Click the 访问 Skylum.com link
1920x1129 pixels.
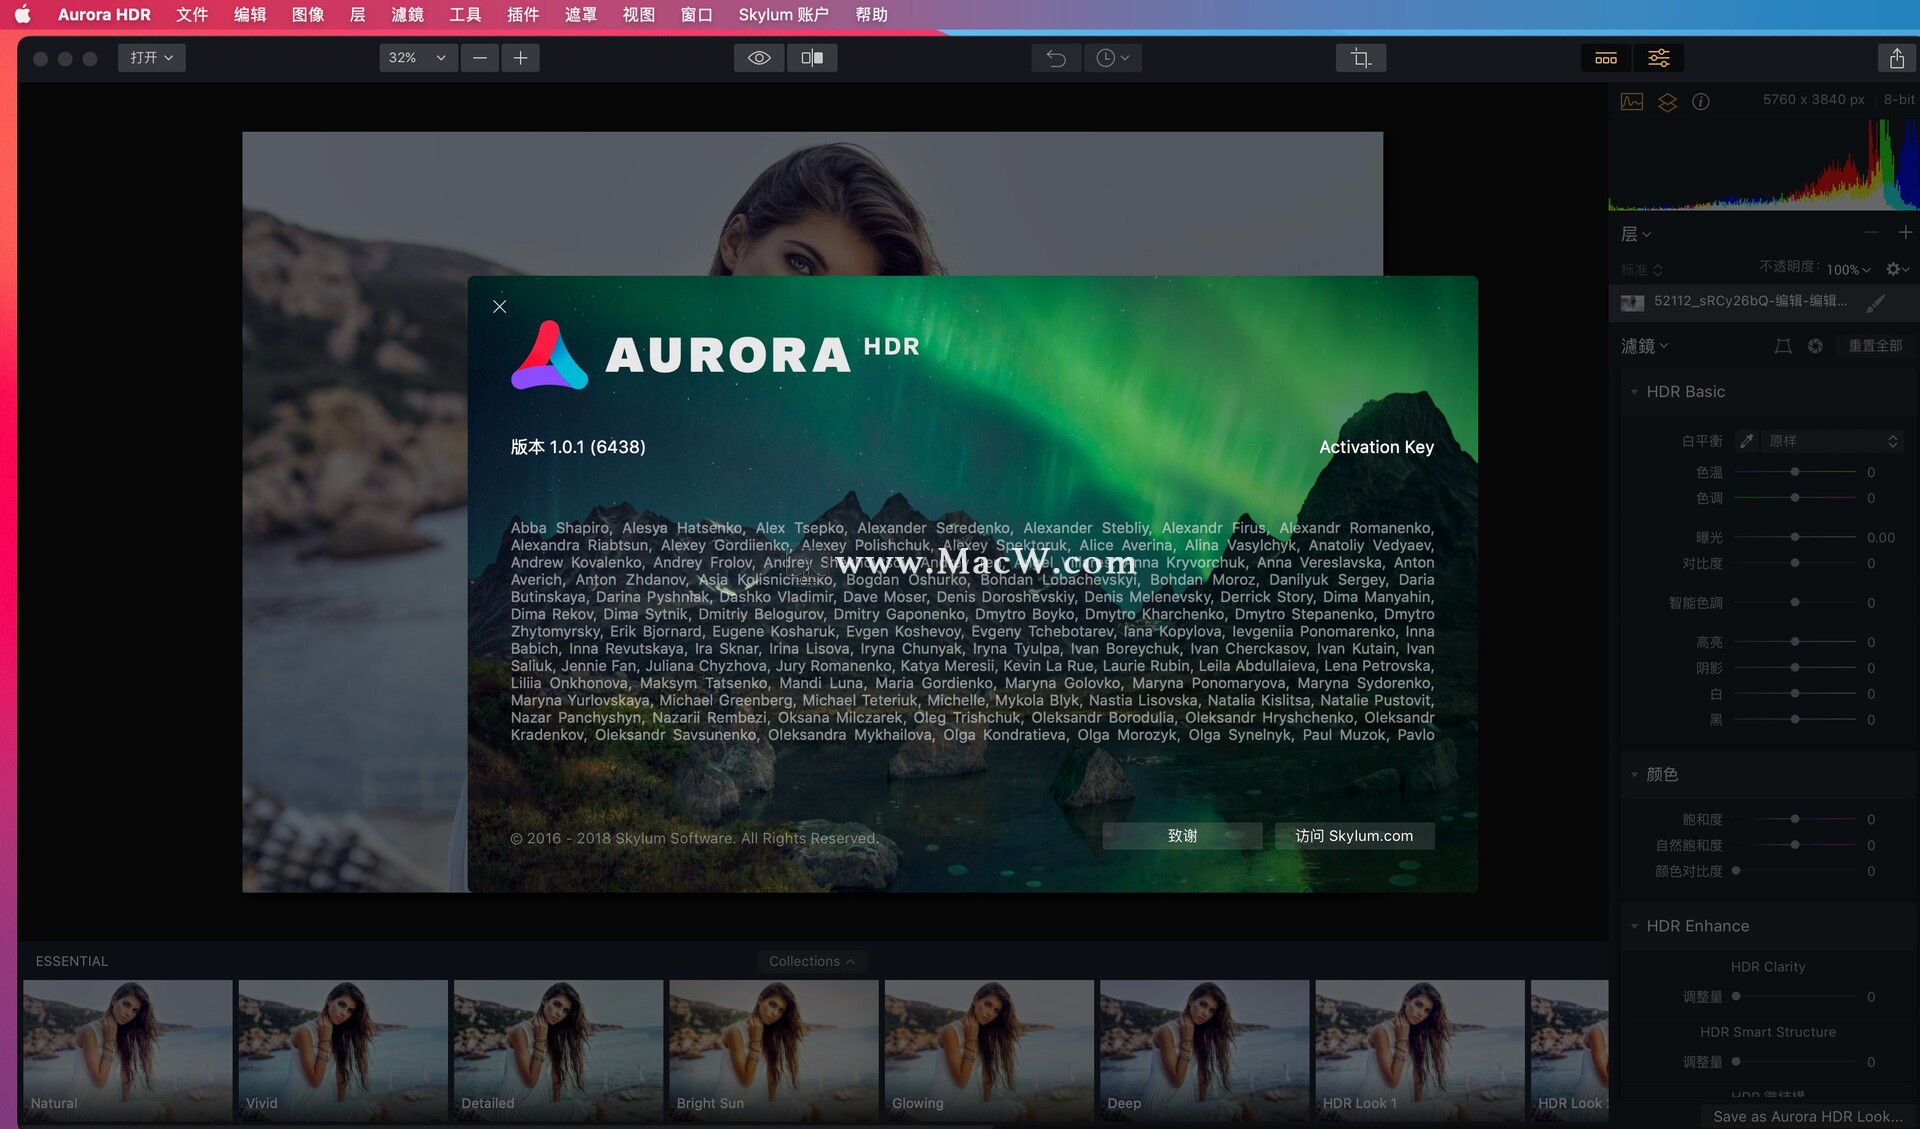tap(1352, 837)
